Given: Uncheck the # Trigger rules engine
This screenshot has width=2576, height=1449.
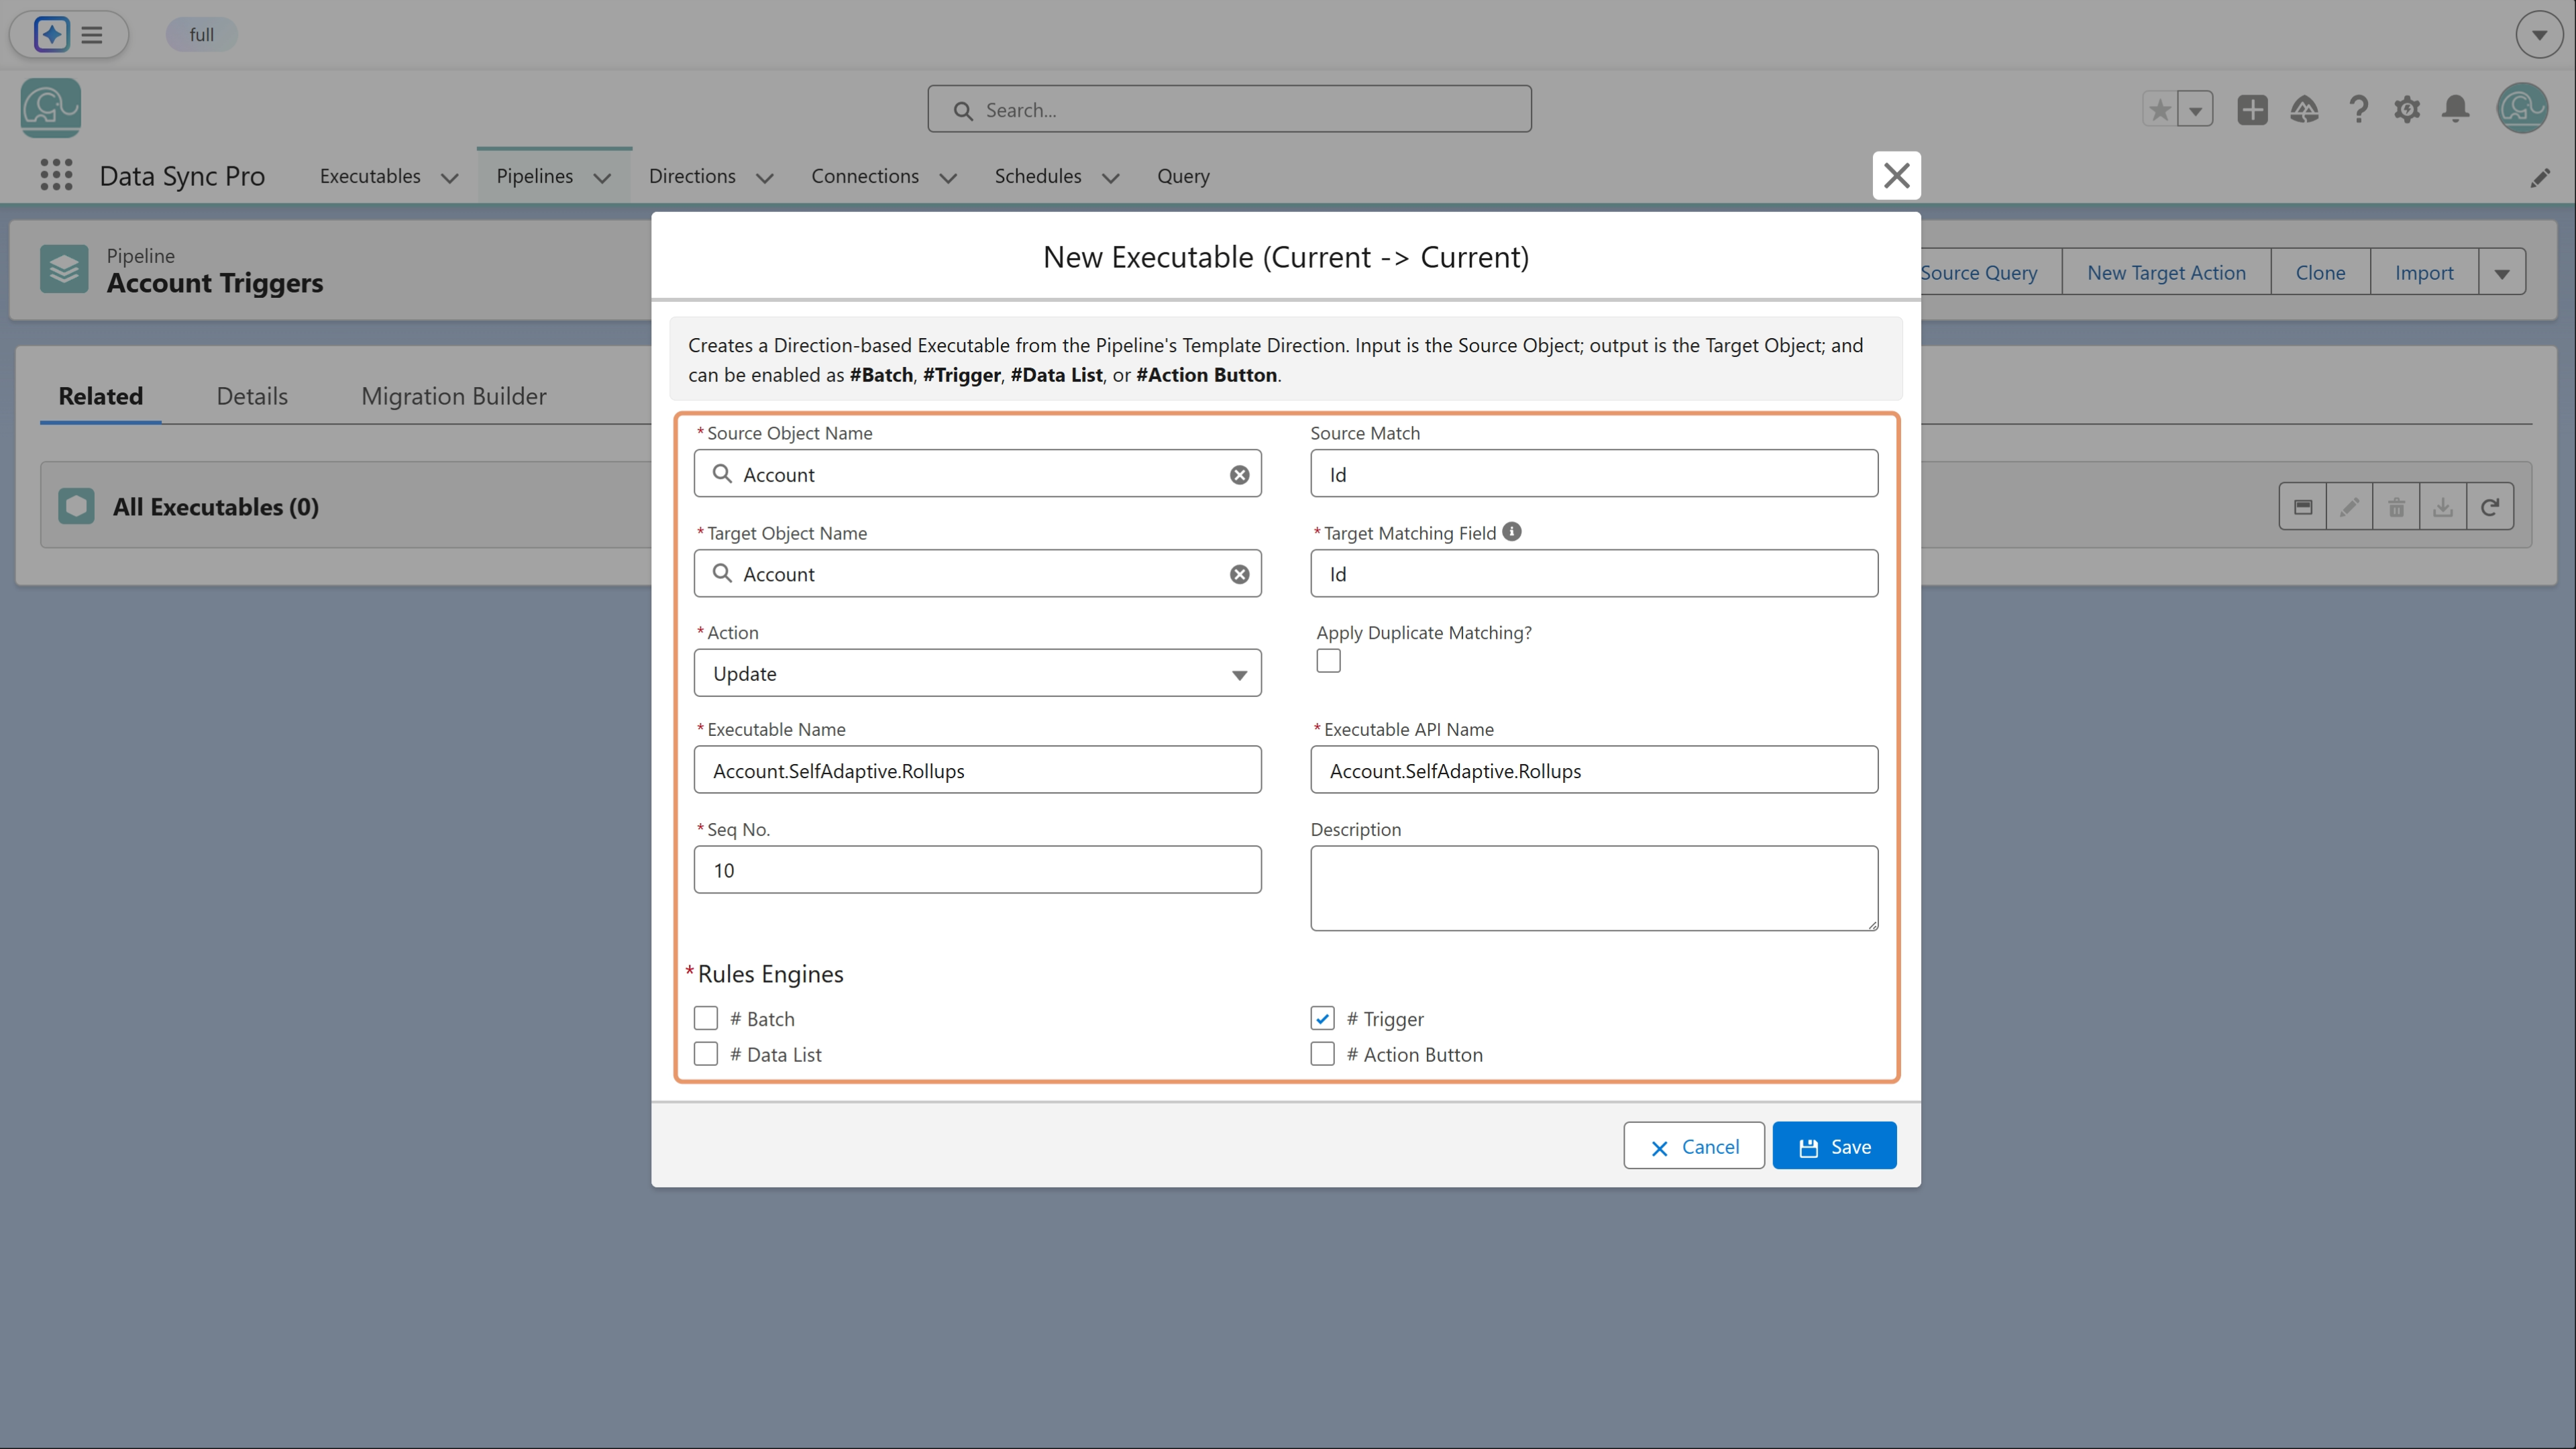Looking at the screenshot, I should [x=1322, y=1018].
